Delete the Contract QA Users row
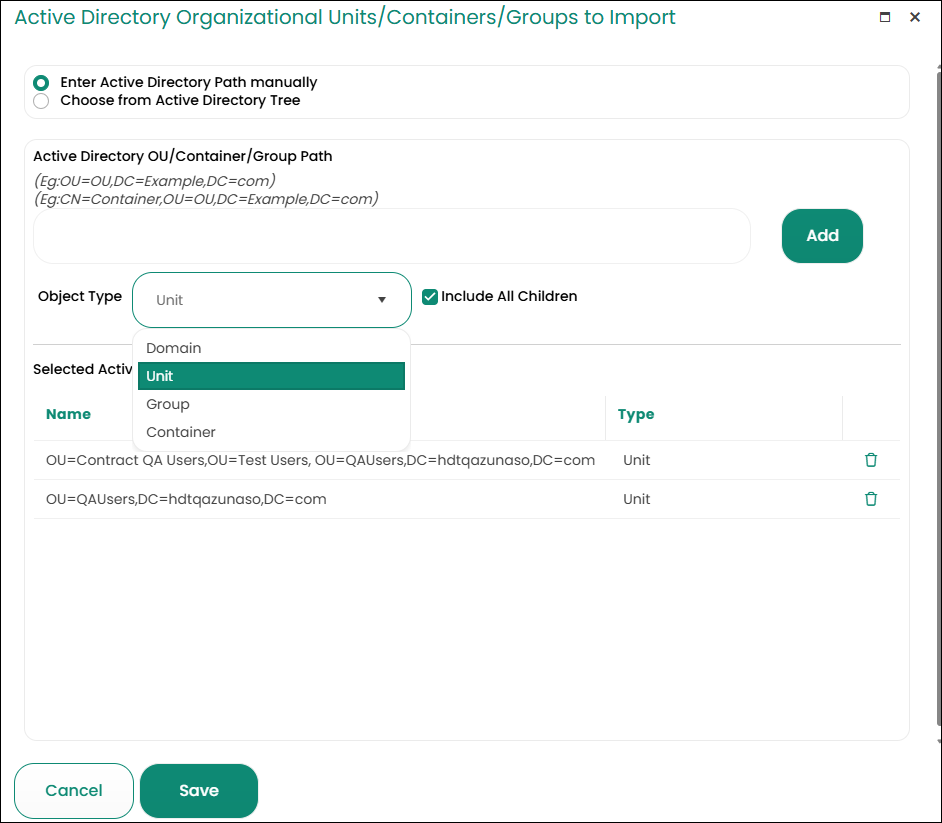This screenshot has height=823, width=942. pyautogui.click(x=870, y=460)
